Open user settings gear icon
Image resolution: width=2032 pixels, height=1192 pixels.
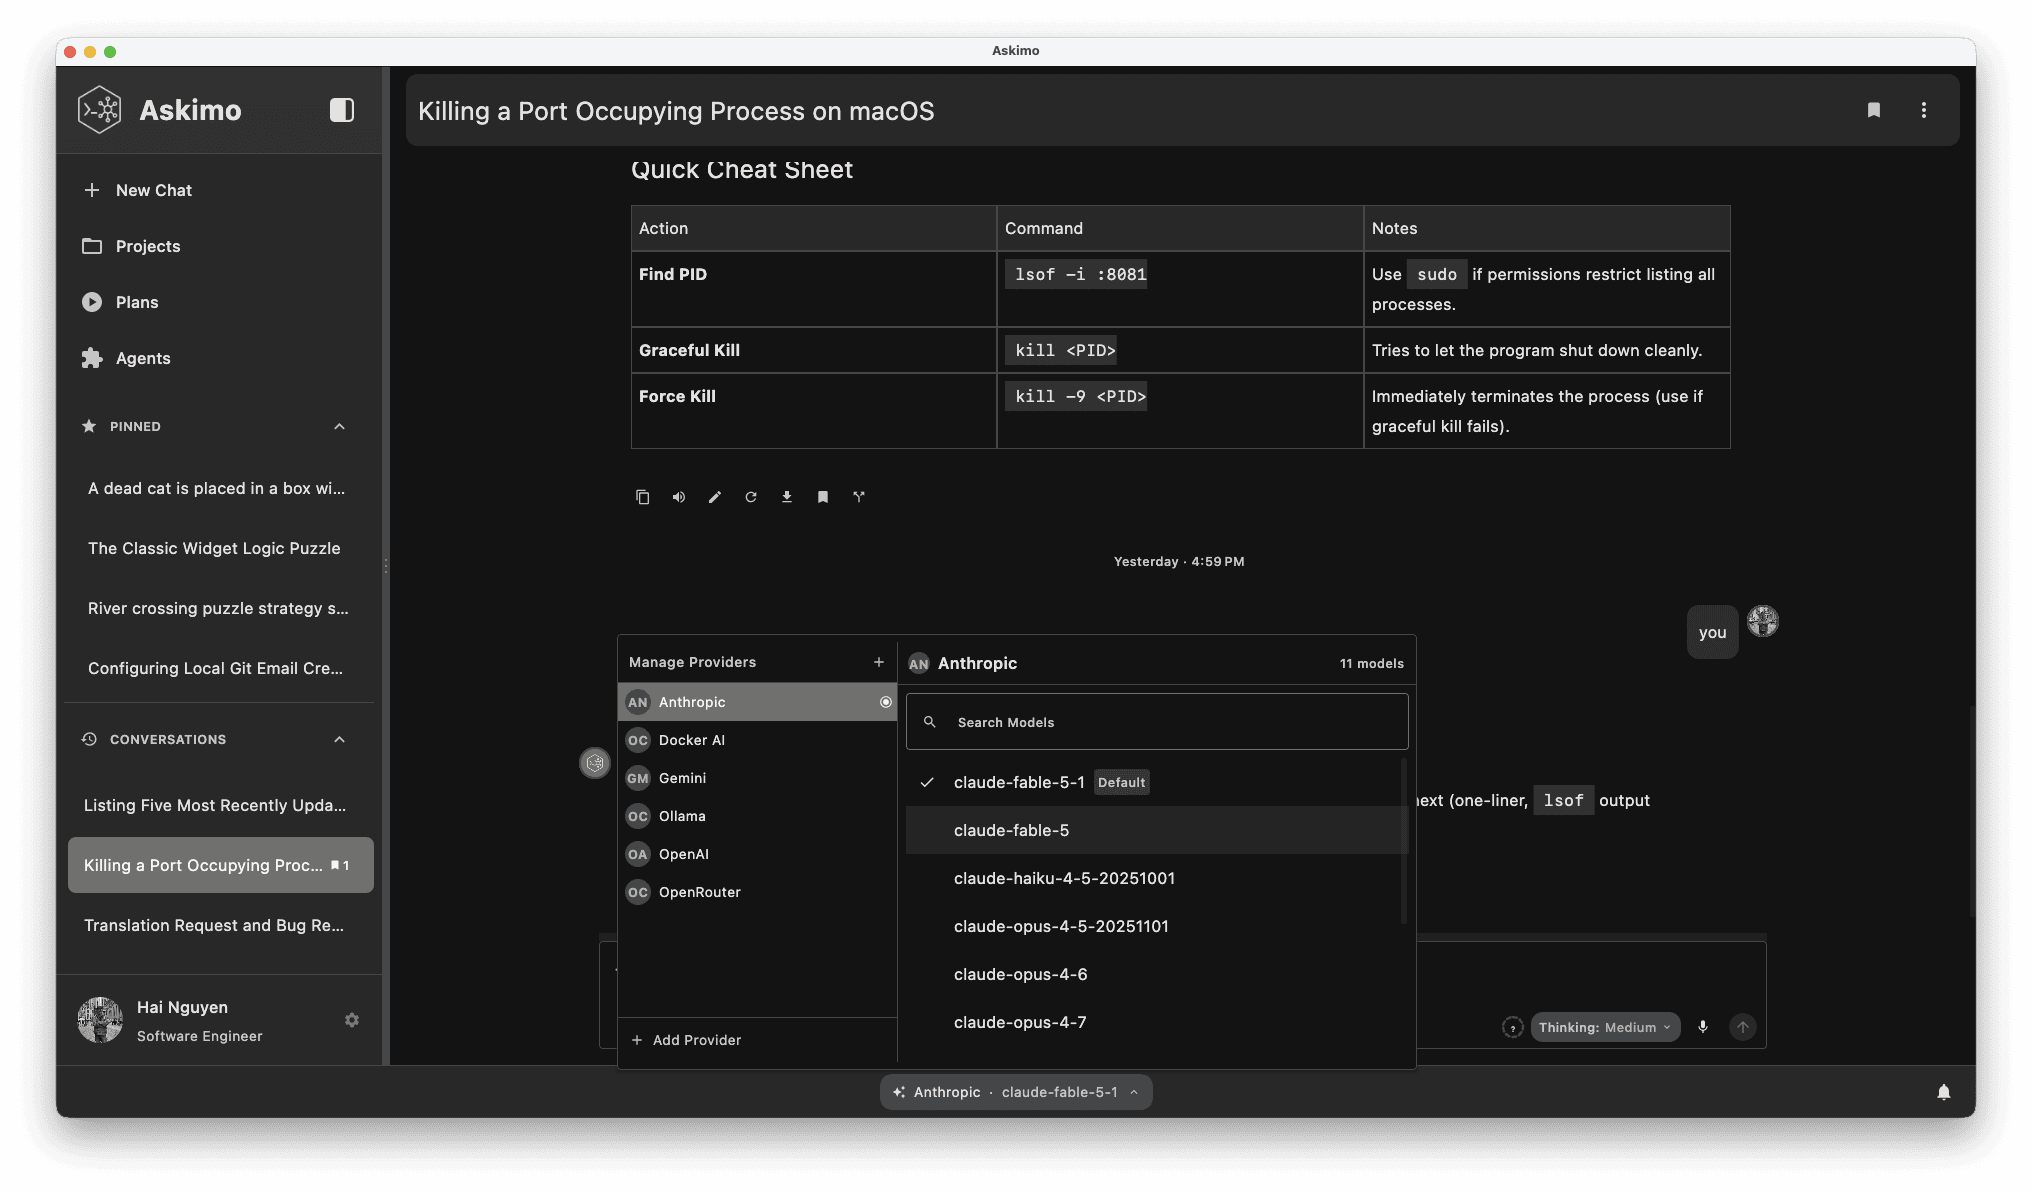pos(352,1020)
